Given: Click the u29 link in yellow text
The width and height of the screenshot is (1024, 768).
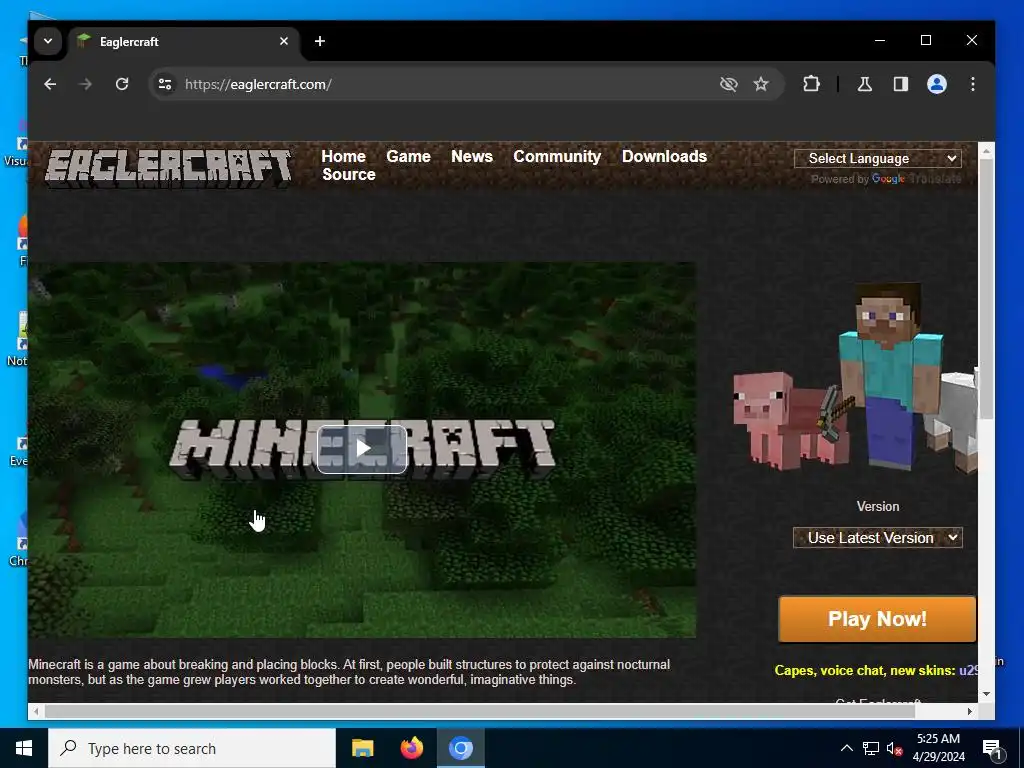Looking at the screenshot, I should [x=968, y=671].
